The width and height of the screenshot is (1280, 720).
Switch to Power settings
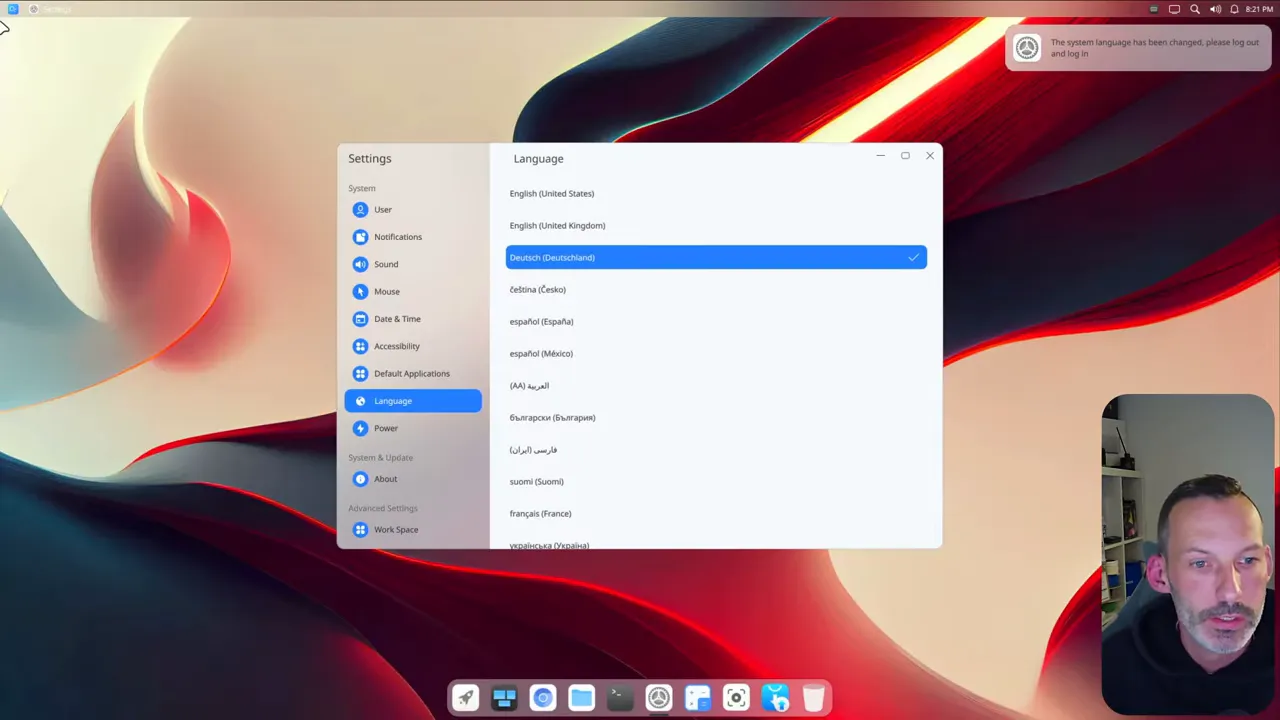click(x=386, y=428)
